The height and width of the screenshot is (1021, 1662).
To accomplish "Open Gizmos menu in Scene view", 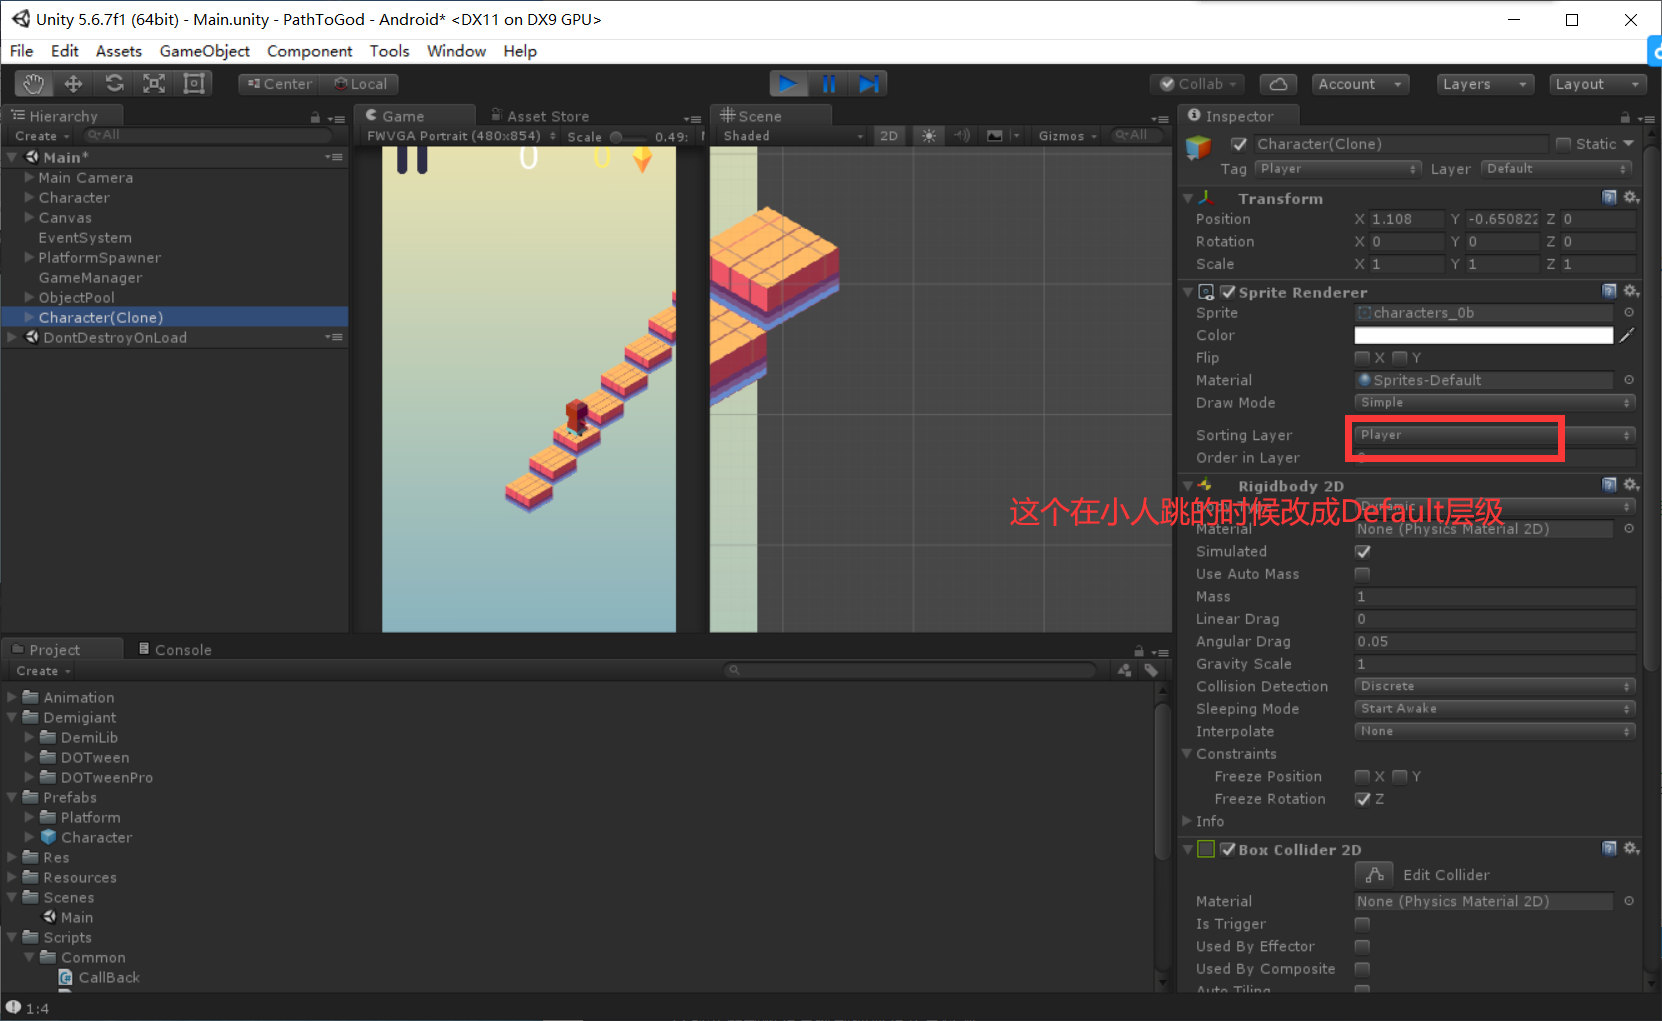I will click(x=1067, y=136).
